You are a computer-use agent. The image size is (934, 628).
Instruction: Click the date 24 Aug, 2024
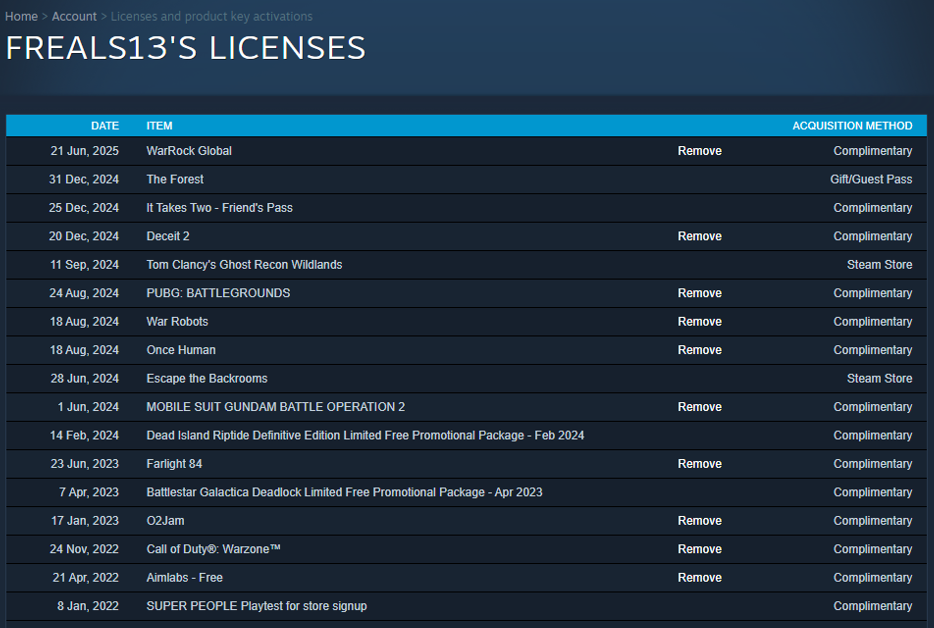pyautogui.click(x=84, y=293)
